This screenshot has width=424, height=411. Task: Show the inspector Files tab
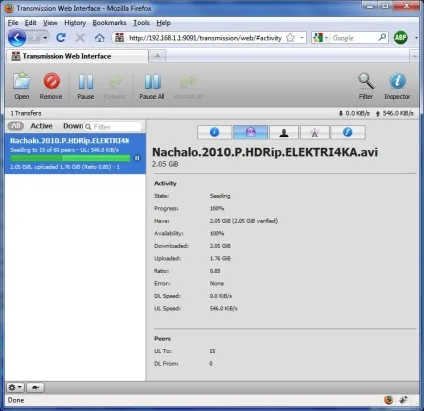(348, 132)
